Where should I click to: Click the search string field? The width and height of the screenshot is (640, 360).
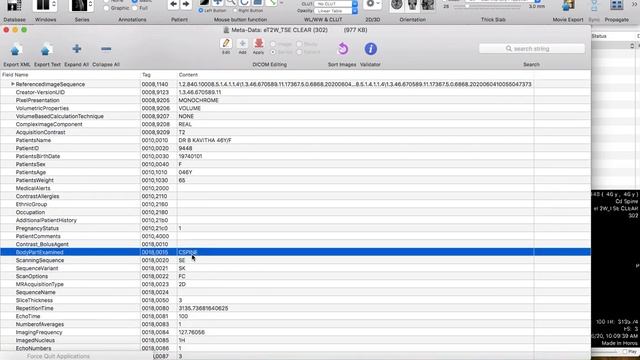[532, 49]
